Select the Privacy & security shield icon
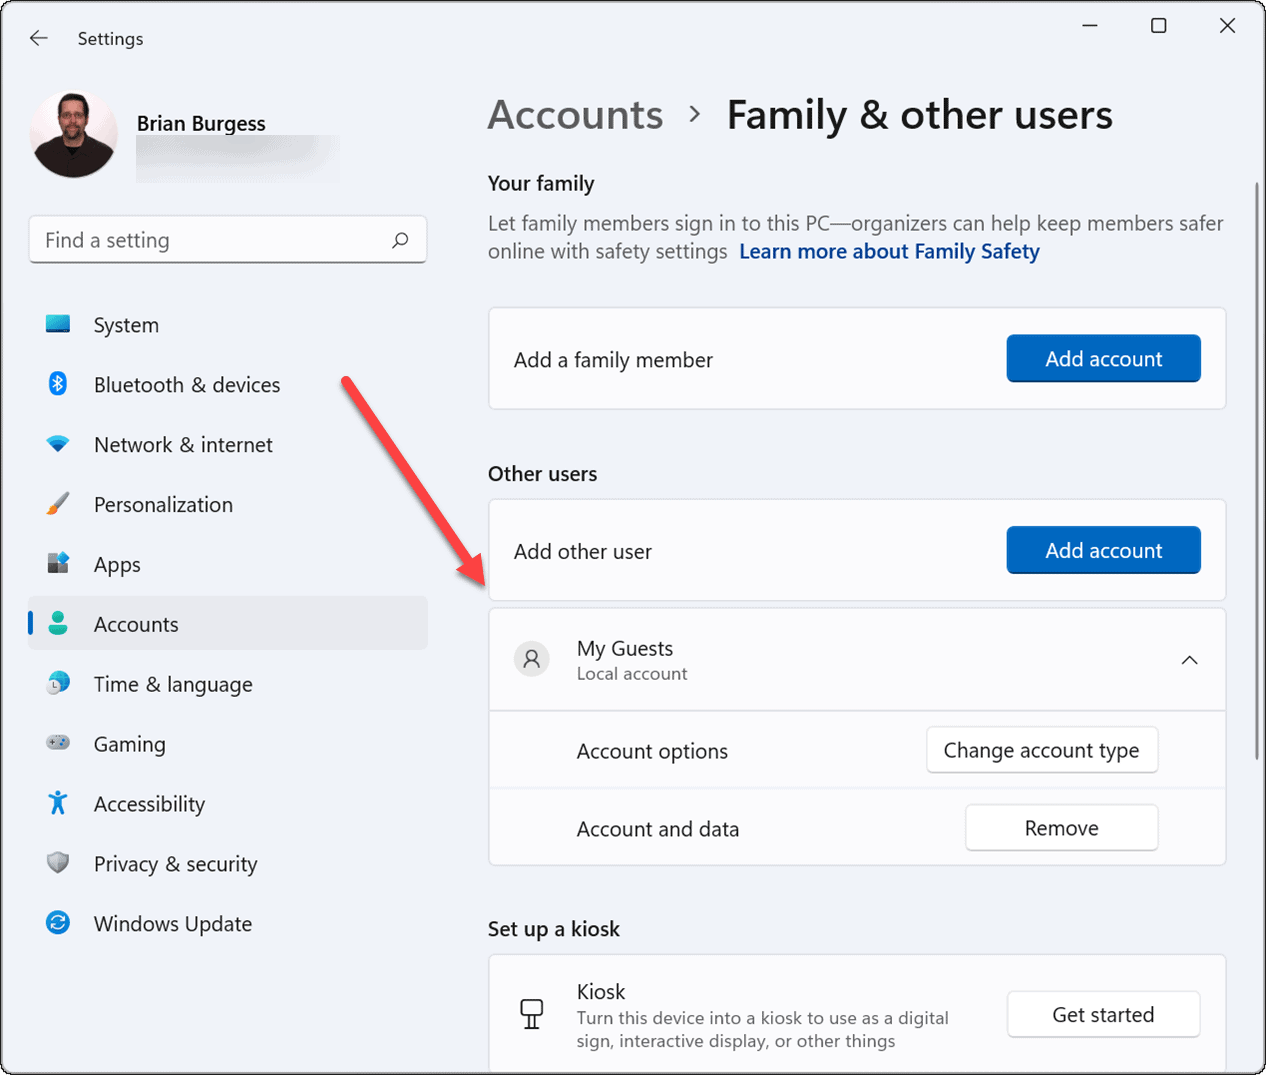 pos(58,863)
